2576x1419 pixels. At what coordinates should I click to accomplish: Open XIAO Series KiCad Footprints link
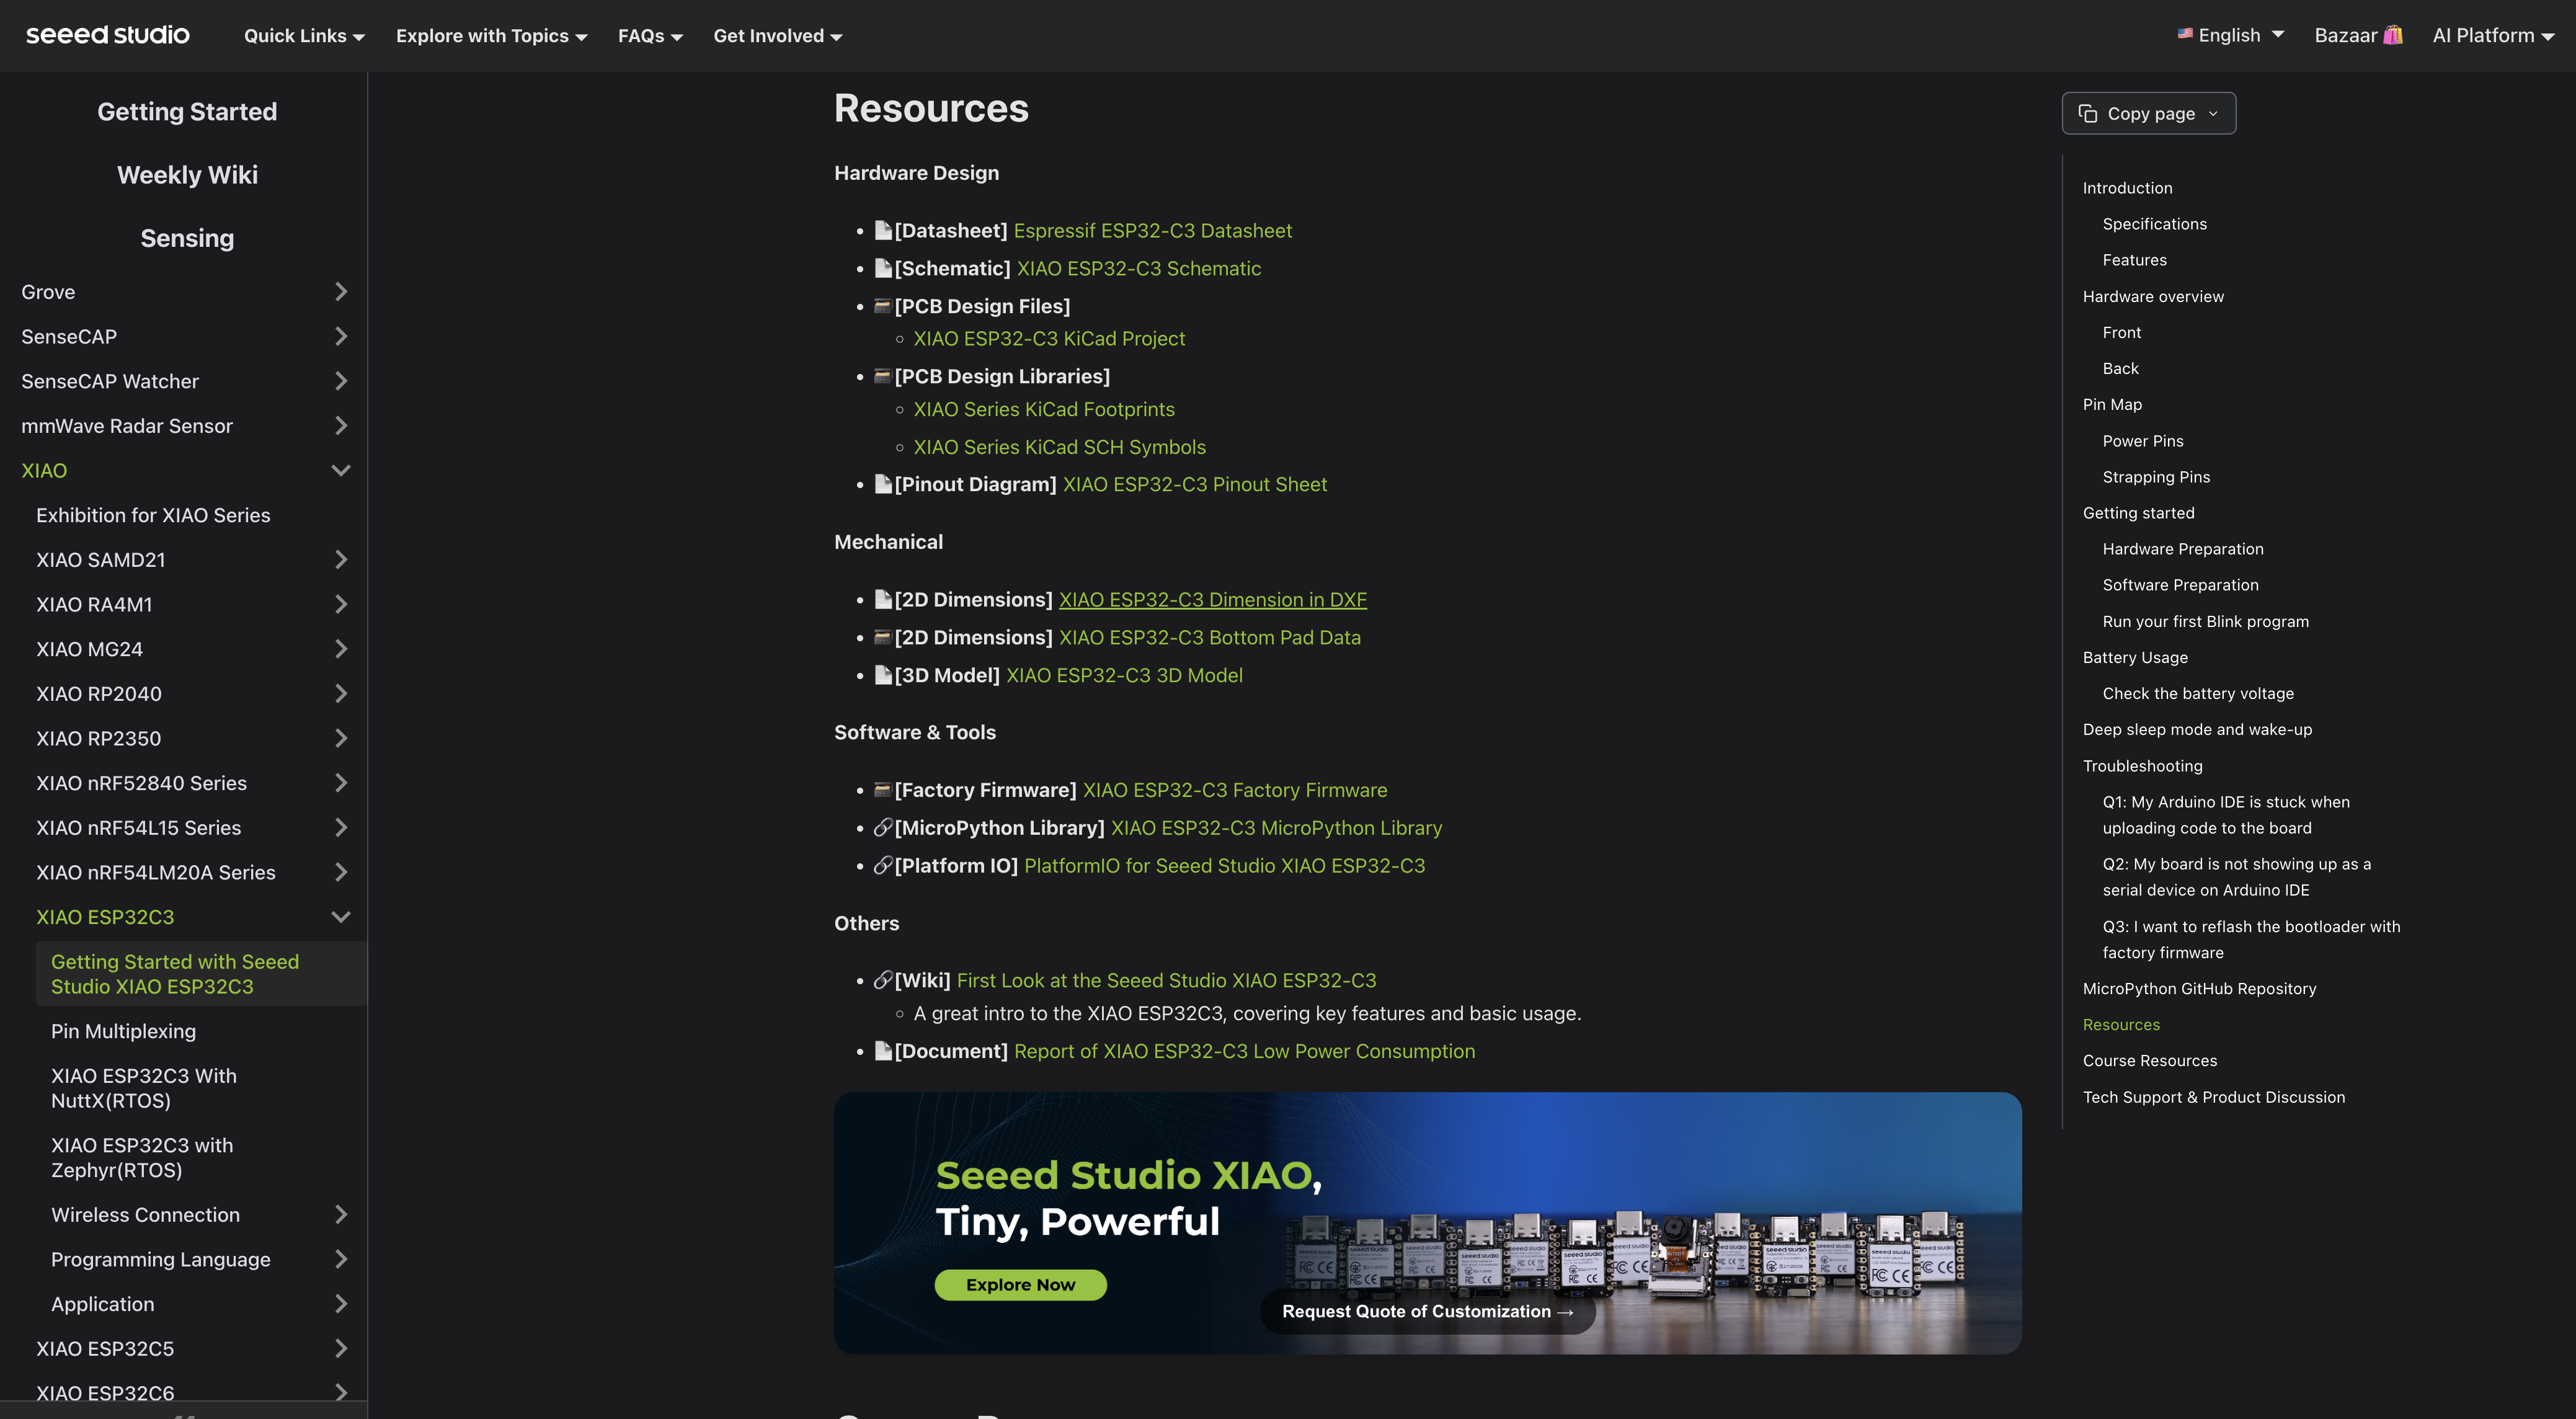click(x=1044, y=409)
